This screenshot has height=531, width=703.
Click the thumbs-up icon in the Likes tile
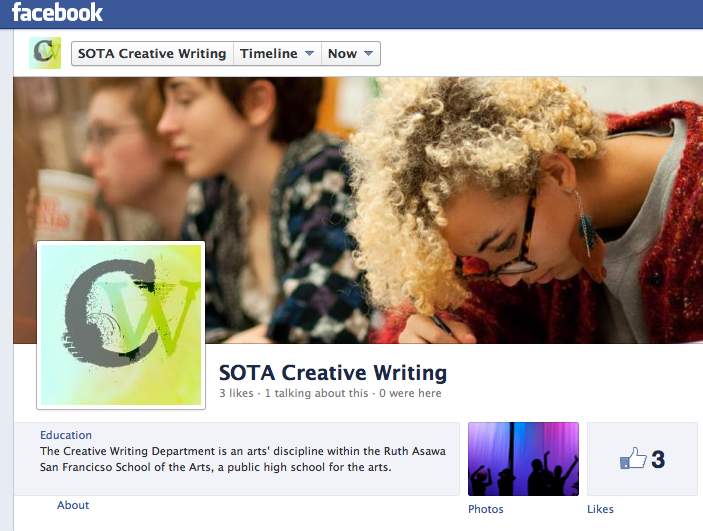[x=633, y=459]
